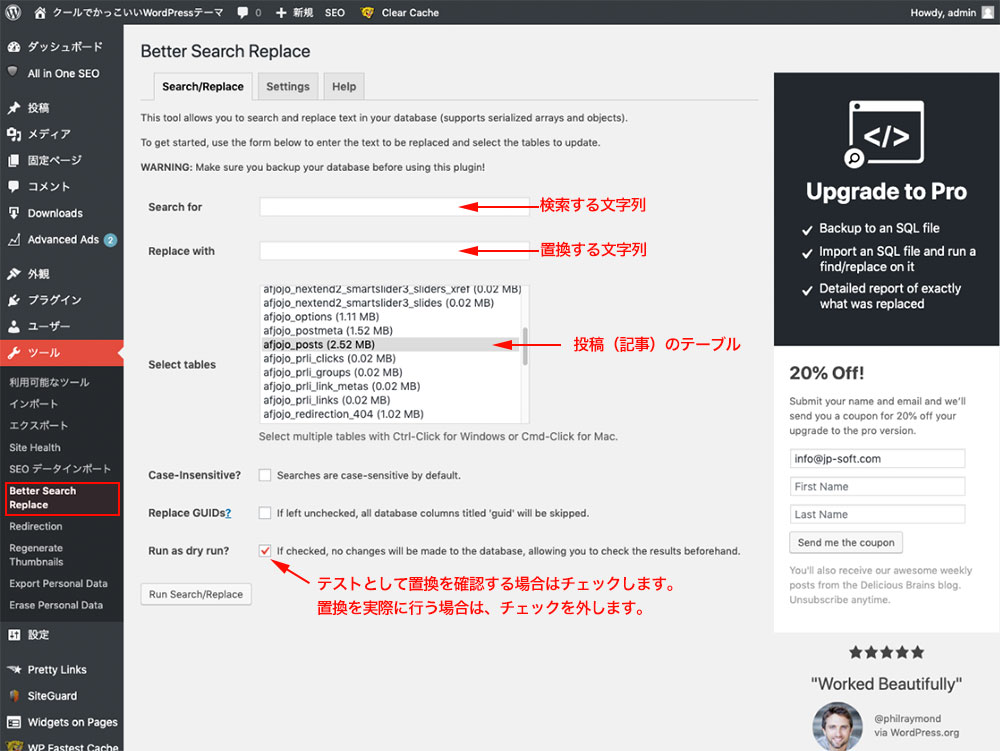Viewport: 1000px width, 751px height.
Task: Open Erase Personal Data submenu item
Action: [x=56, y=605]
